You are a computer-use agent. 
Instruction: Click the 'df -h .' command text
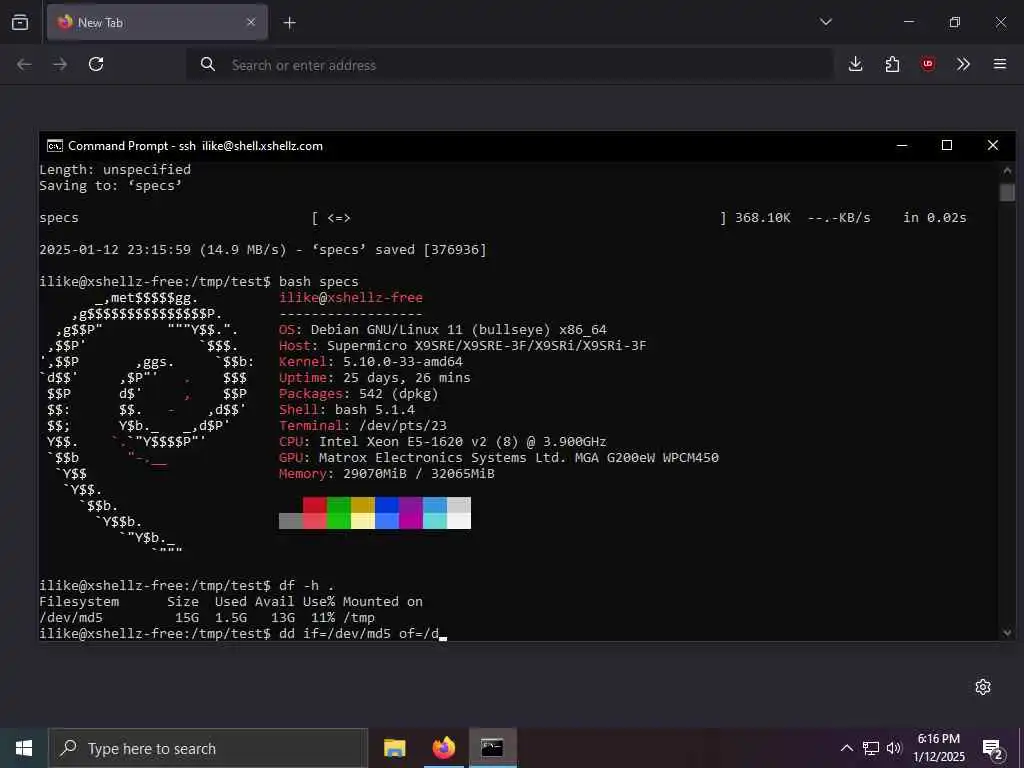306,585
